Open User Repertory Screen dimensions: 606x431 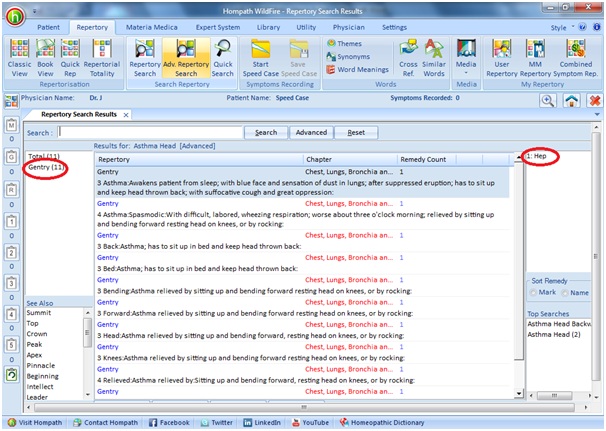(502, 58)
